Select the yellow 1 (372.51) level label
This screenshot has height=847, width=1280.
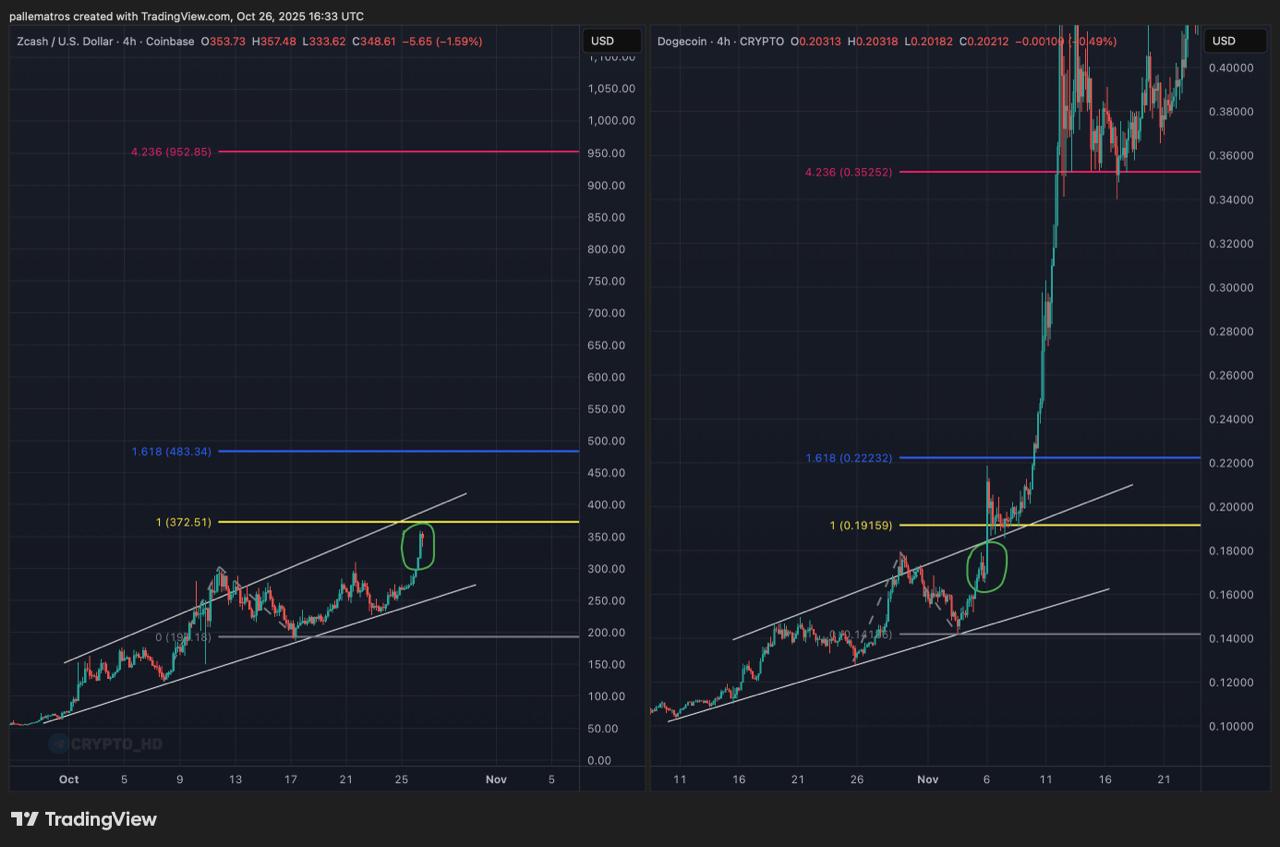[x=183, y=522]
